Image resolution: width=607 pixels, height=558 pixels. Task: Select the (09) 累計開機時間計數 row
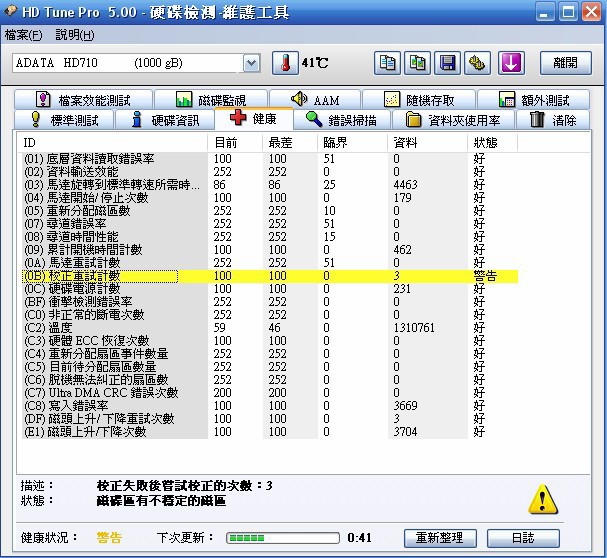click(x=269, y=250)
